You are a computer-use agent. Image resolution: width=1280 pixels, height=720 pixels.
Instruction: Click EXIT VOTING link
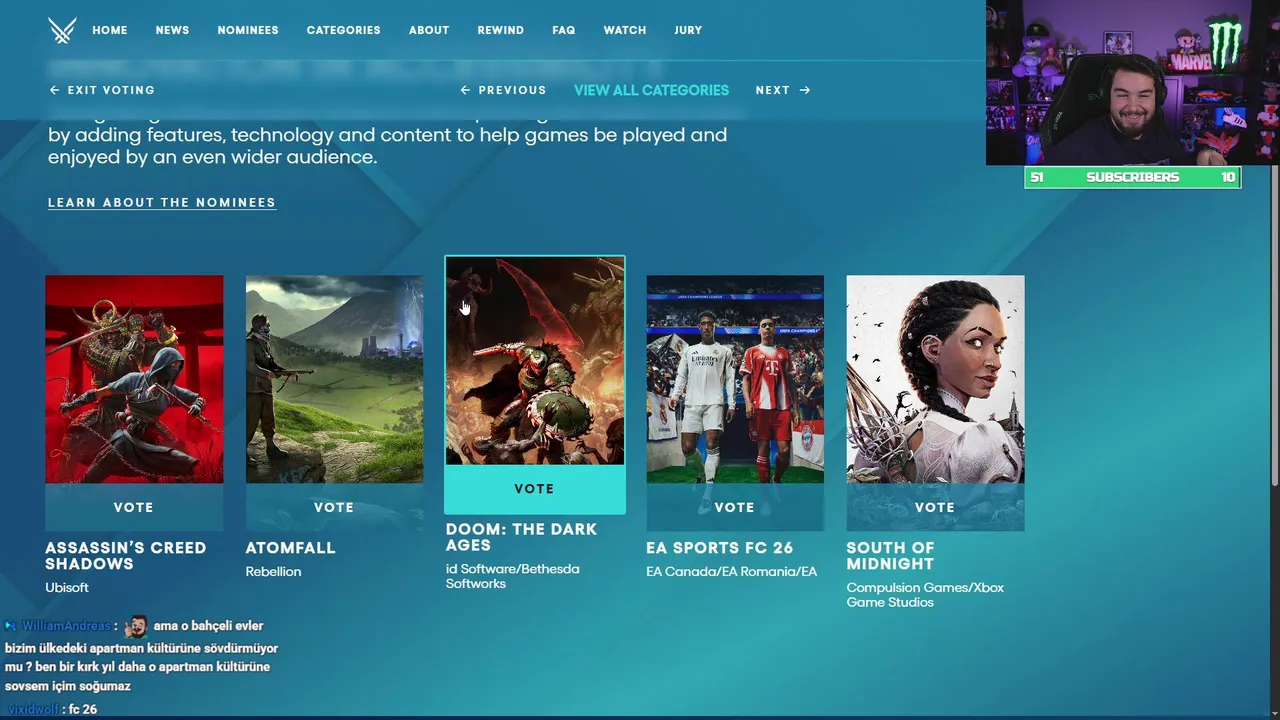coord(102,90)
